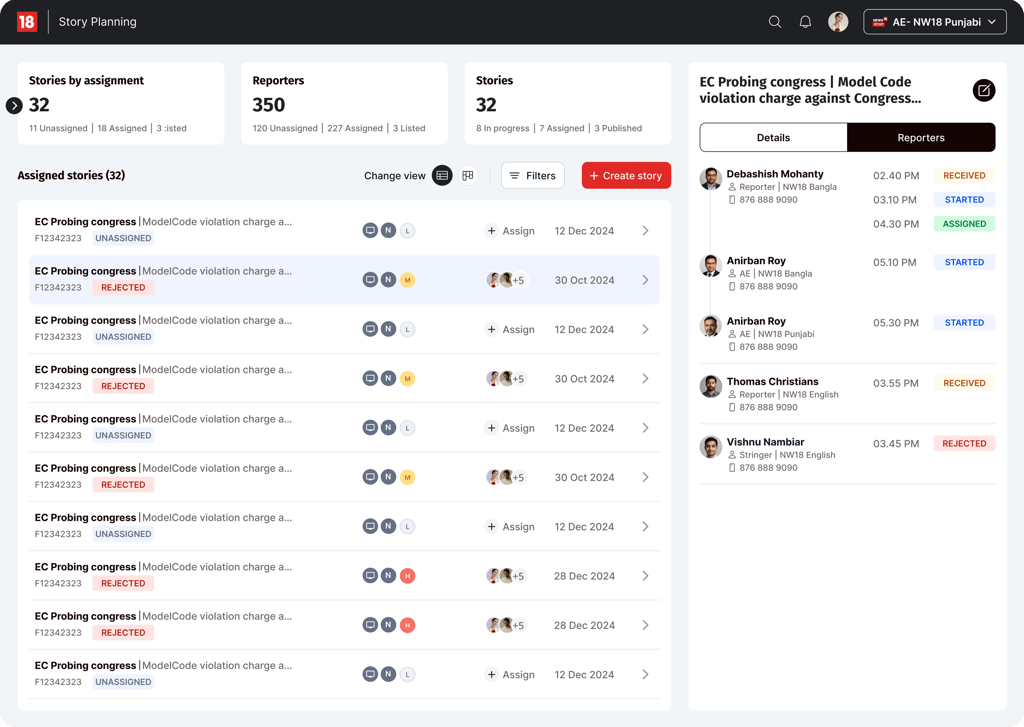1024x727 pixels.
Task: Open the user profile avatar
Action: point(838,22)
